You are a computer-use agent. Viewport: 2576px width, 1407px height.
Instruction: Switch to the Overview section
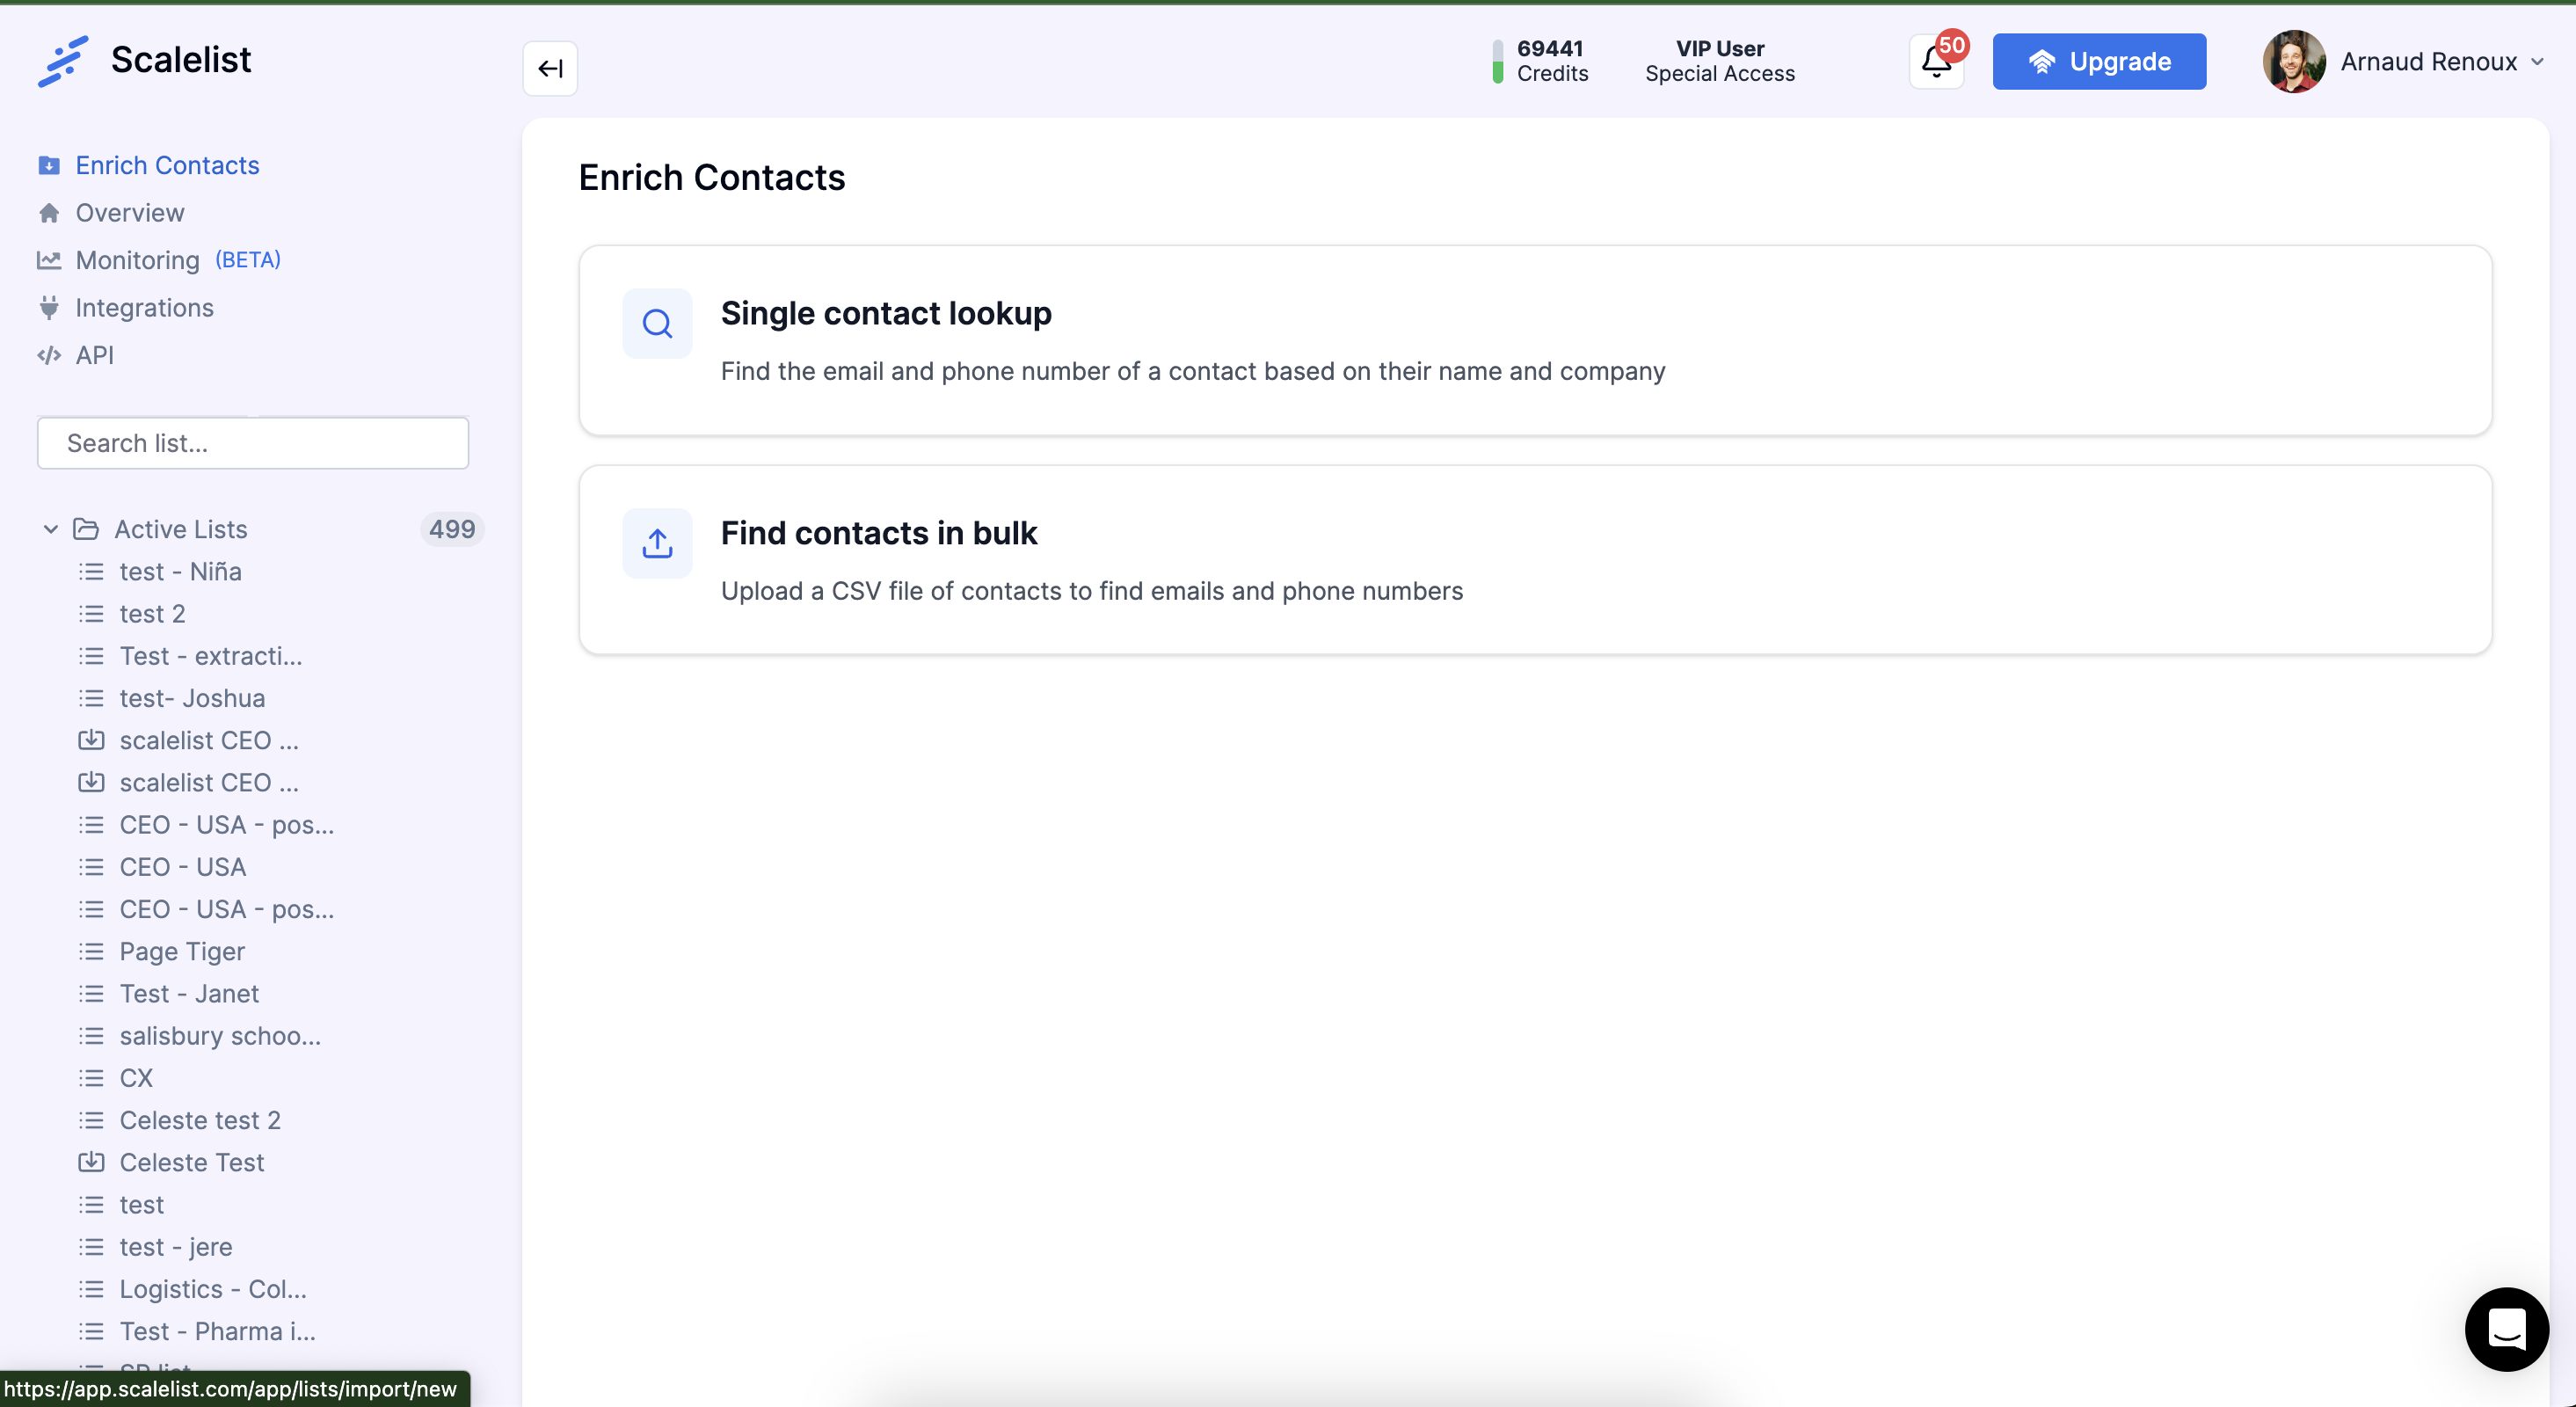point(130,212)
